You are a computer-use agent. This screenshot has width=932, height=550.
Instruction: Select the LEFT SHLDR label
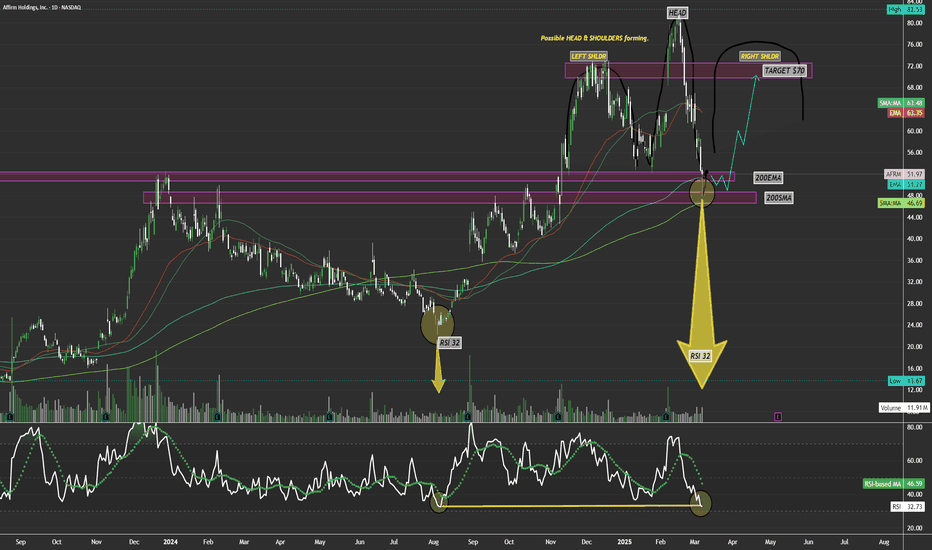[x=588, y=56]
